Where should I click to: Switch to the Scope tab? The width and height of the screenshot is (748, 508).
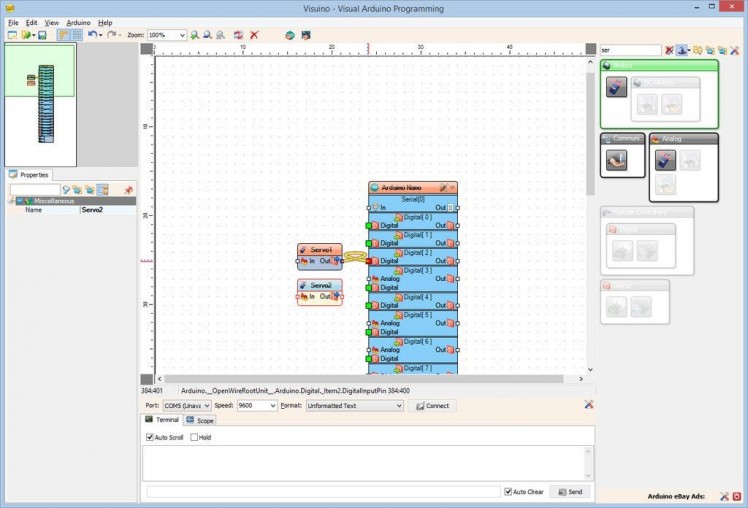199,420
